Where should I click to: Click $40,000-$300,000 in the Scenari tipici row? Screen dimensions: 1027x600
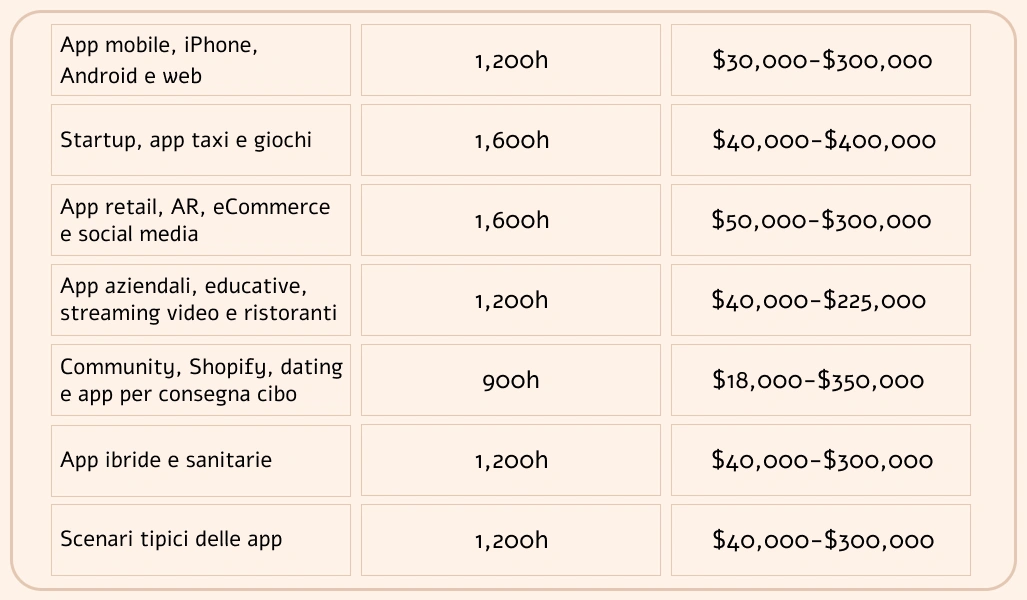tap(821, 540)
